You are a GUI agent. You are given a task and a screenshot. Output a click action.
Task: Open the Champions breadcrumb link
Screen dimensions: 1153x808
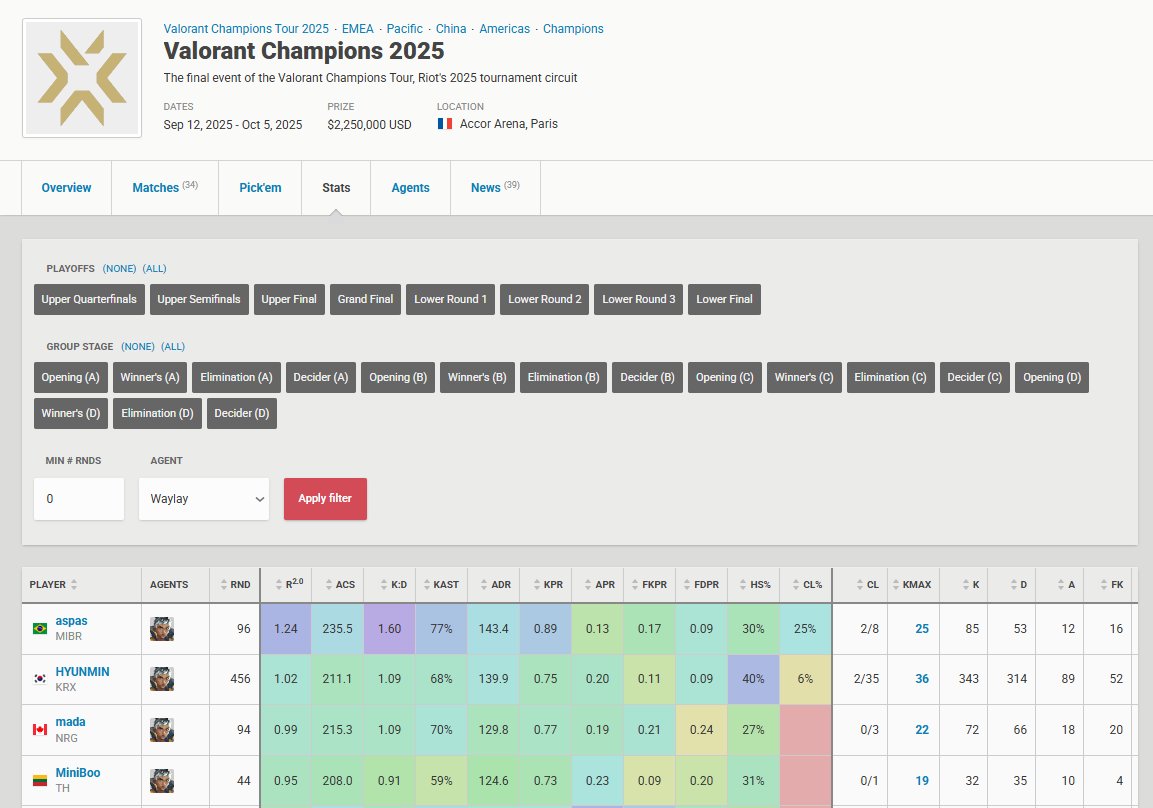[x=573, y=29]
